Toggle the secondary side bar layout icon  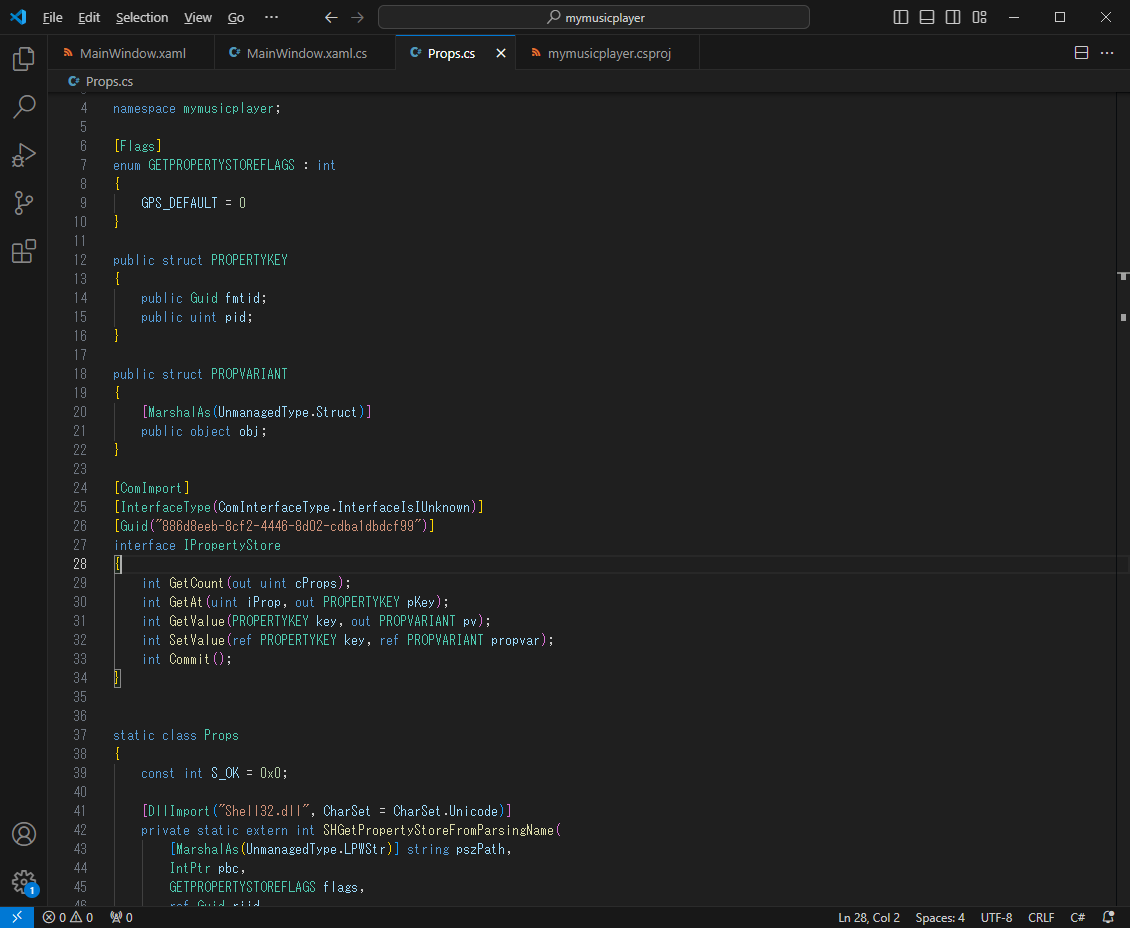[x=953, y=17]
